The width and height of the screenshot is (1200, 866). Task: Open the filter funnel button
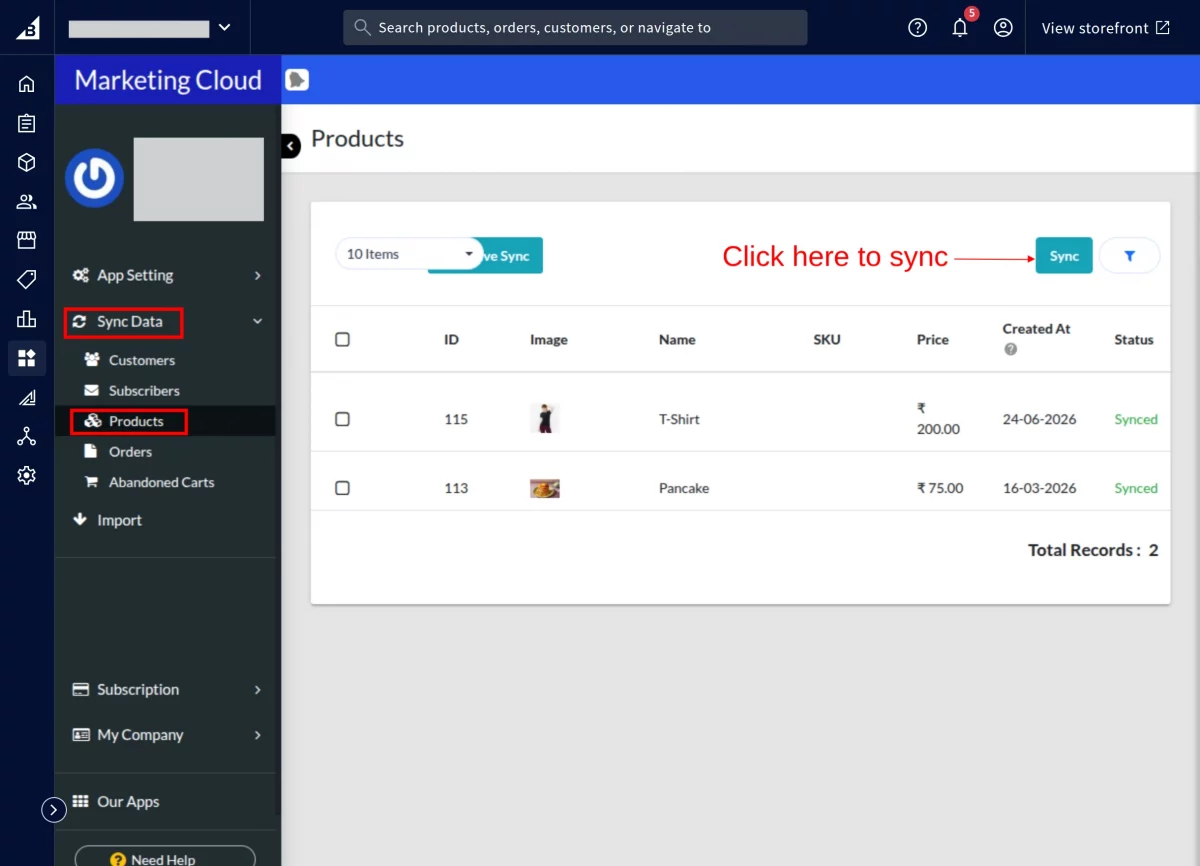1130,256
